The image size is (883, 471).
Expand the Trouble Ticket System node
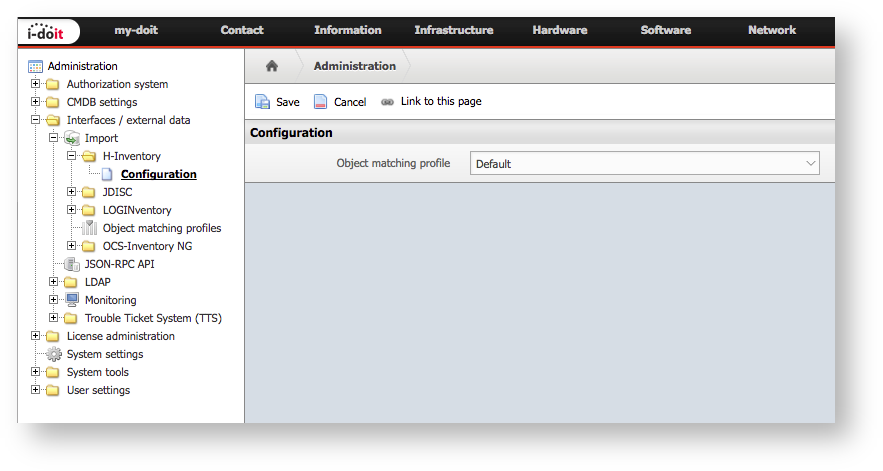[x=54, y=318]
